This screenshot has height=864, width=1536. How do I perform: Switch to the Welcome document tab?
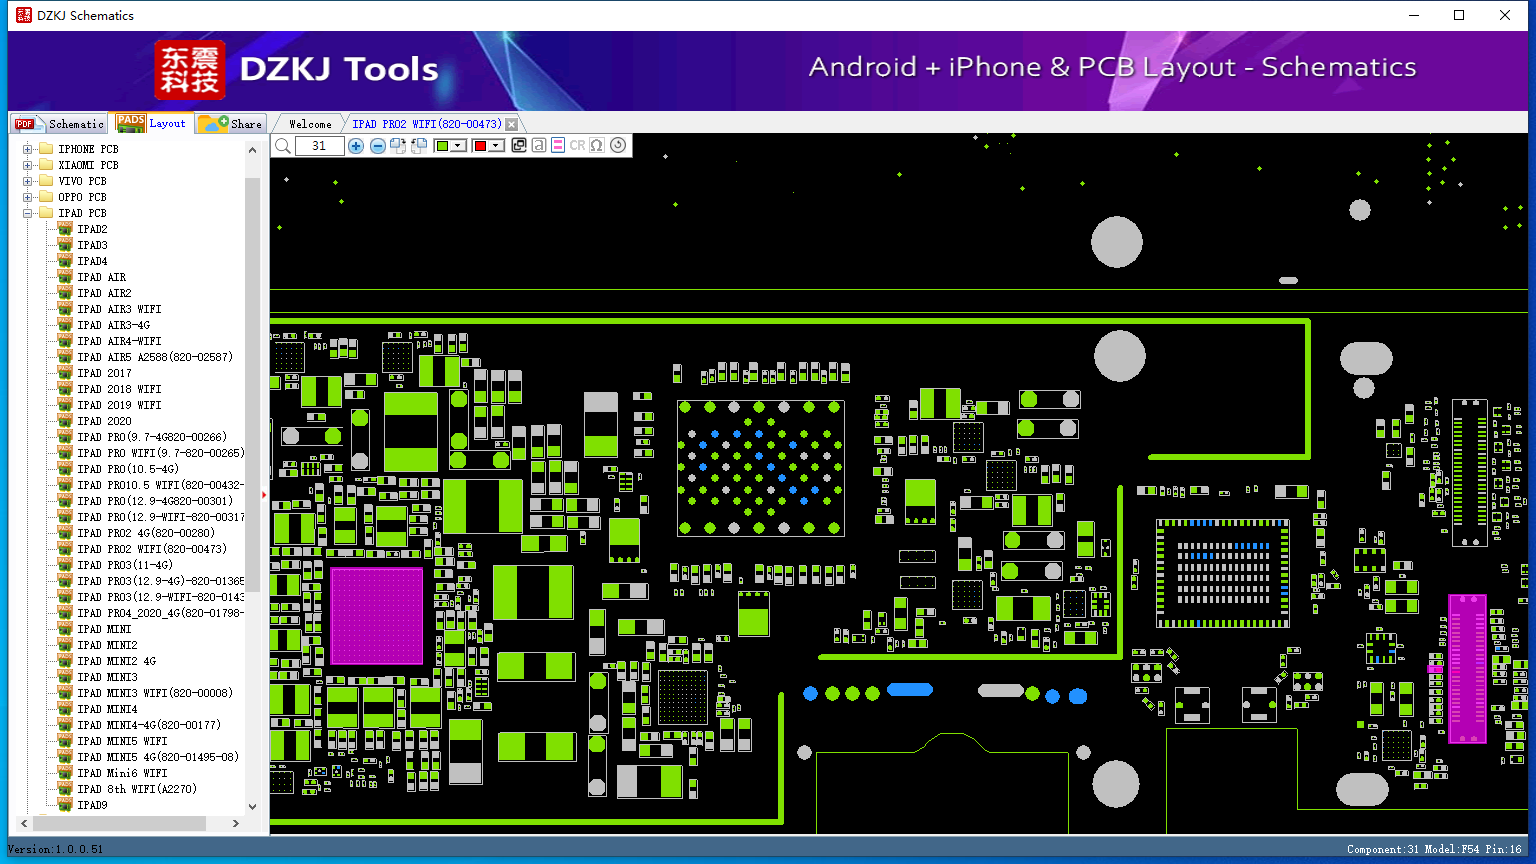[310, 124]
